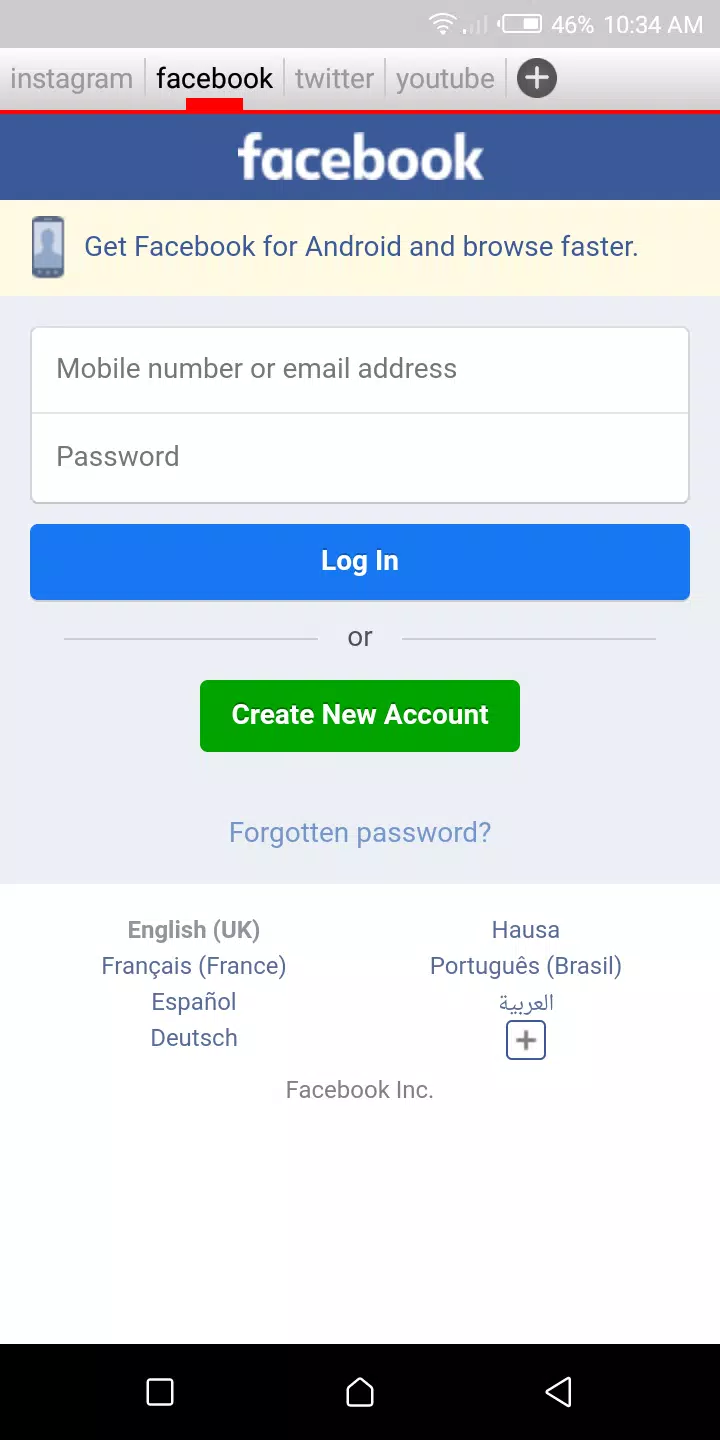Viewport: 720px width, 1440px height.
Task: Switch language to Hausa
Action: (526, 930)
